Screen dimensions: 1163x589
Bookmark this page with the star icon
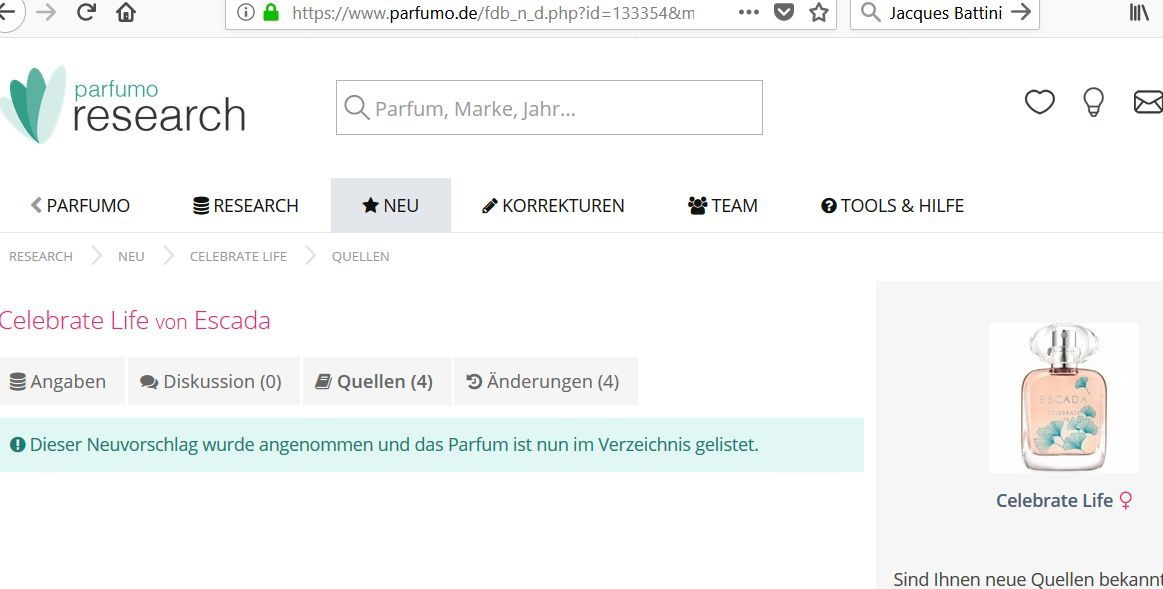pyautogui.click(x=819, y=12)
